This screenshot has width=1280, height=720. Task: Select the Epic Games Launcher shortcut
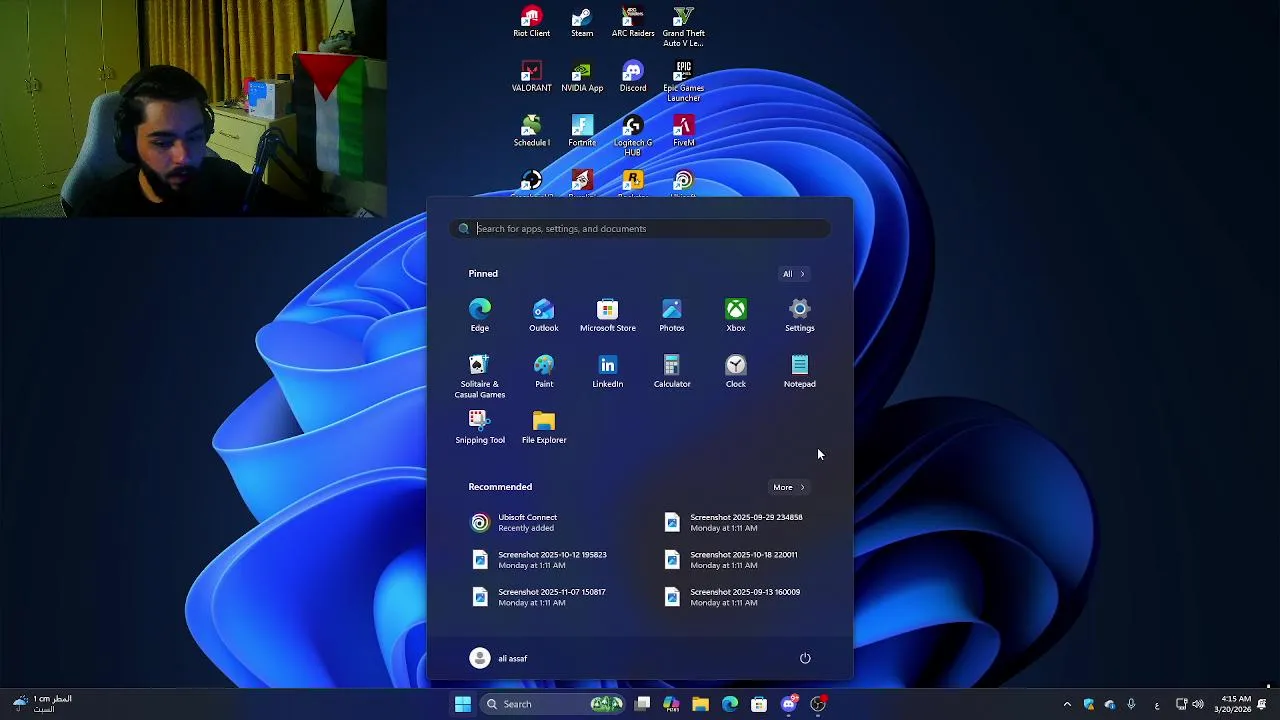[683, 82]
